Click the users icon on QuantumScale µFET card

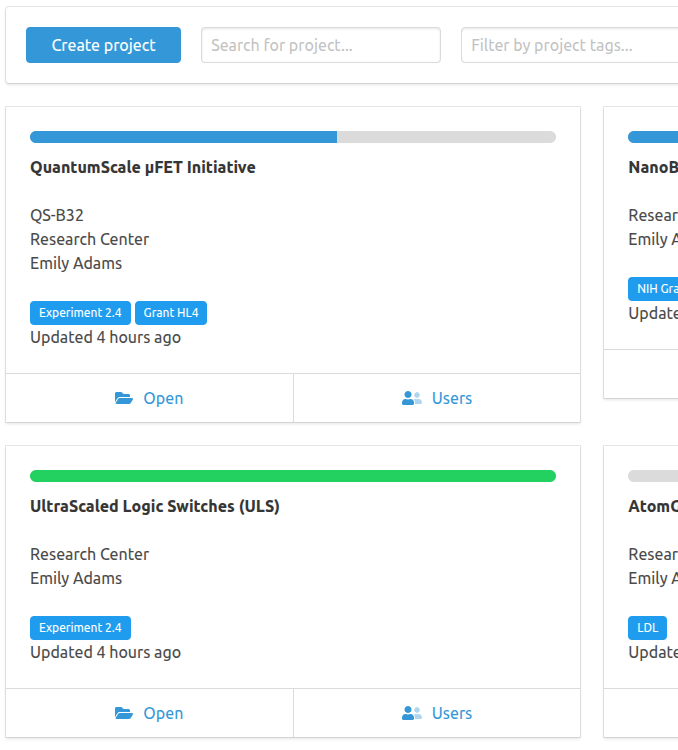pyautogui.click(x=411, y=398)
